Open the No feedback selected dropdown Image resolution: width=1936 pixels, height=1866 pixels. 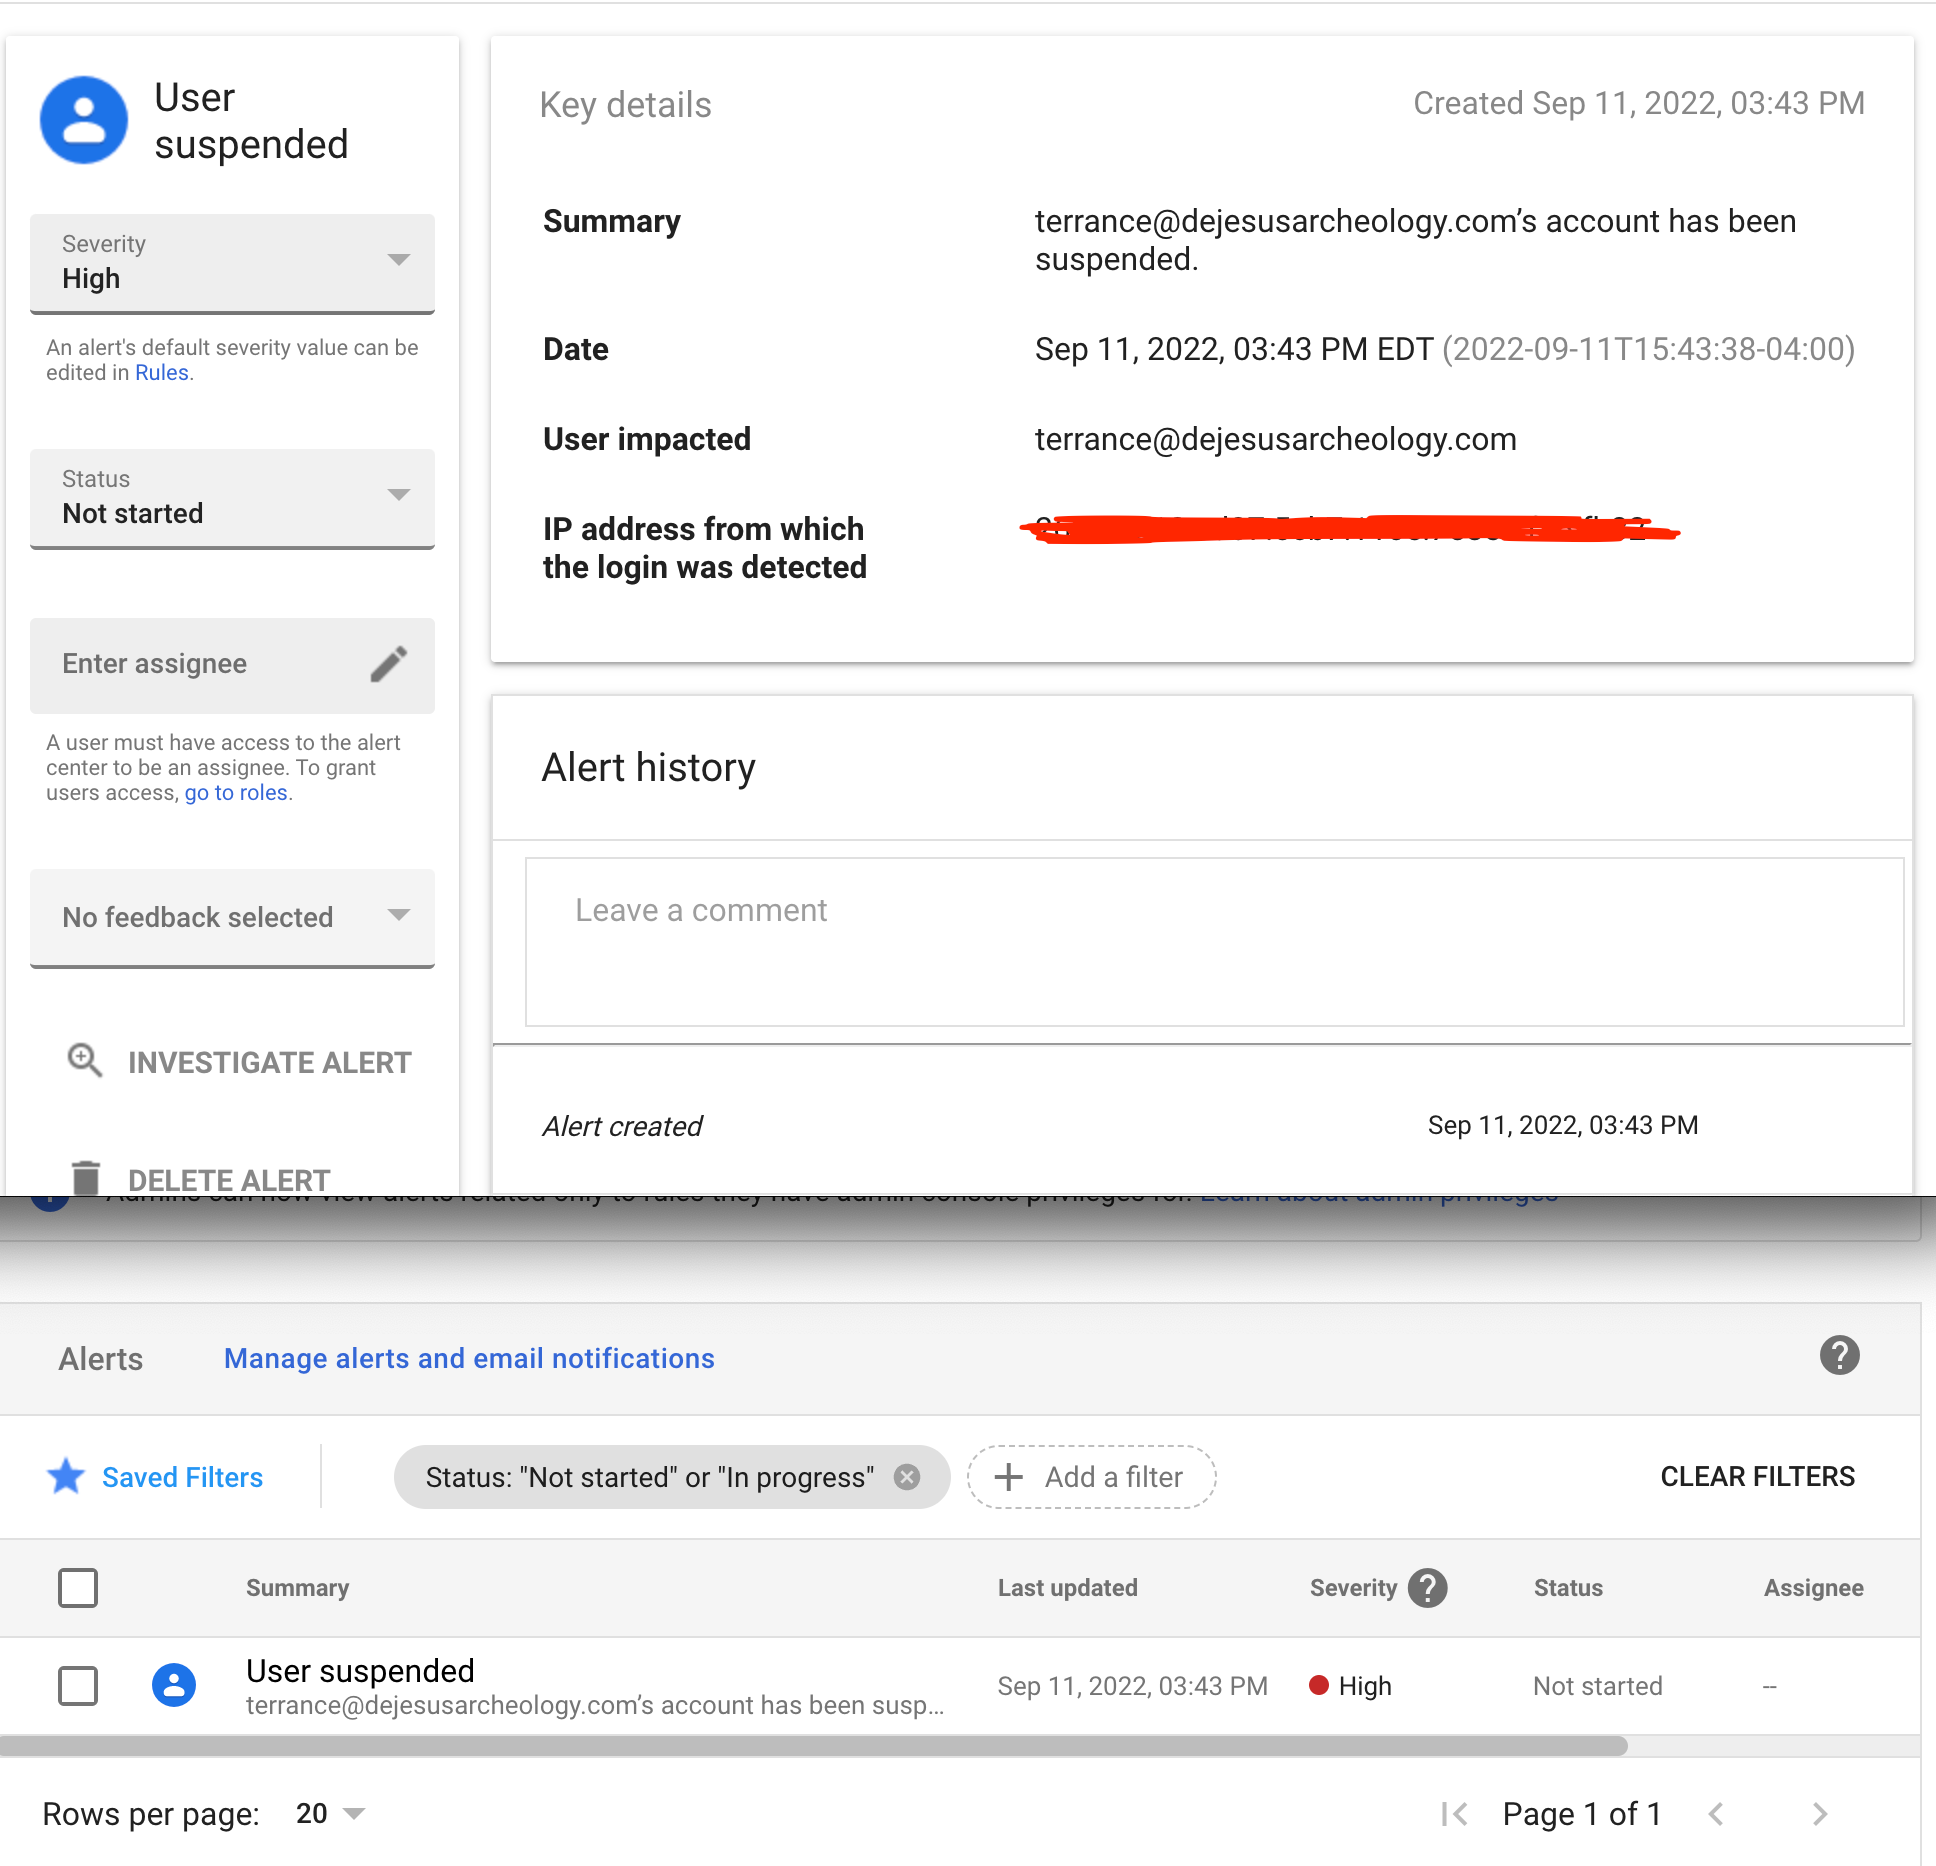tap(232, 918)
